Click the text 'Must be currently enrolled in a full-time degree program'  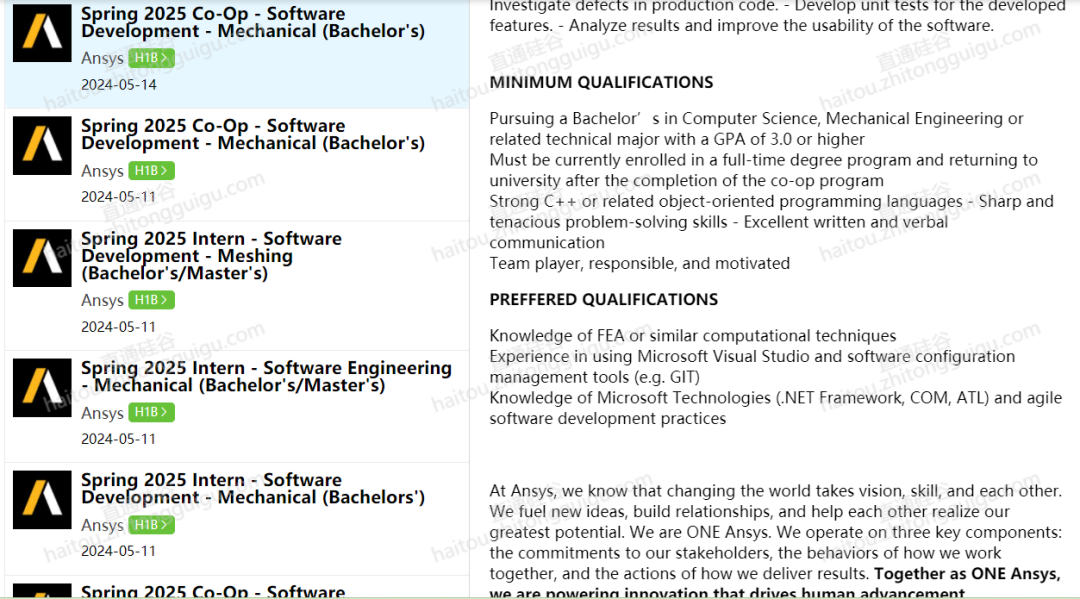pos(700,160)
